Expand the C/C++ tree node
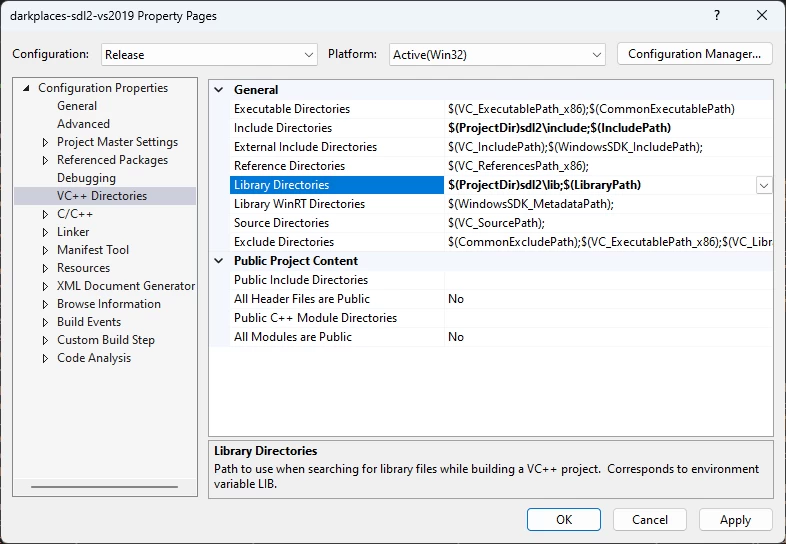 tap(45, 215)
